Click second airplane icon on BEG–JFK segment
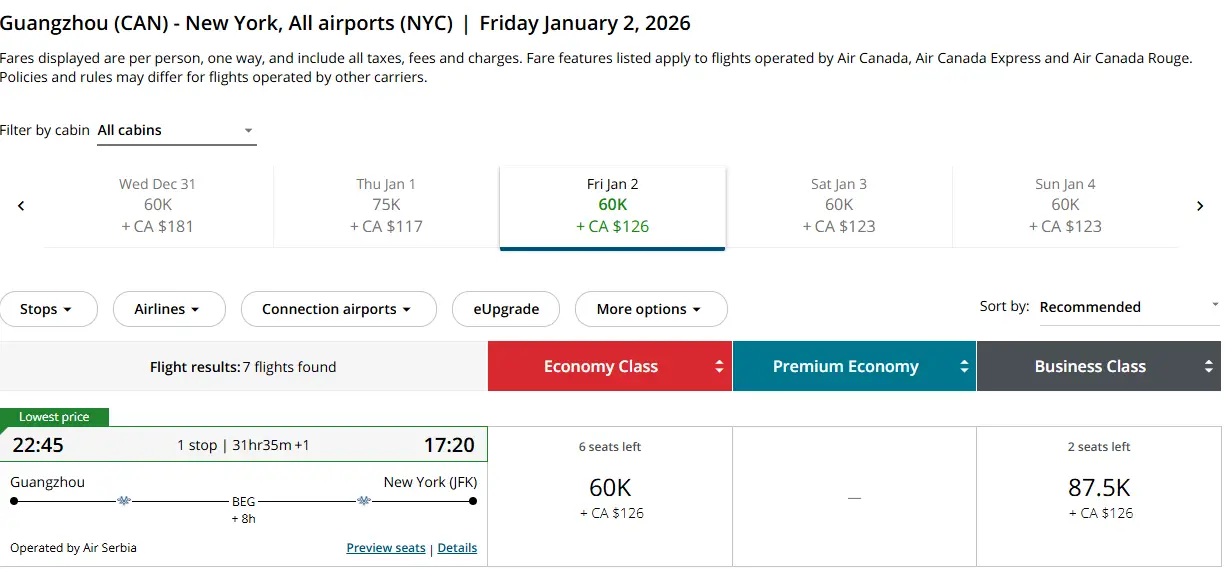 pos(364,500)
